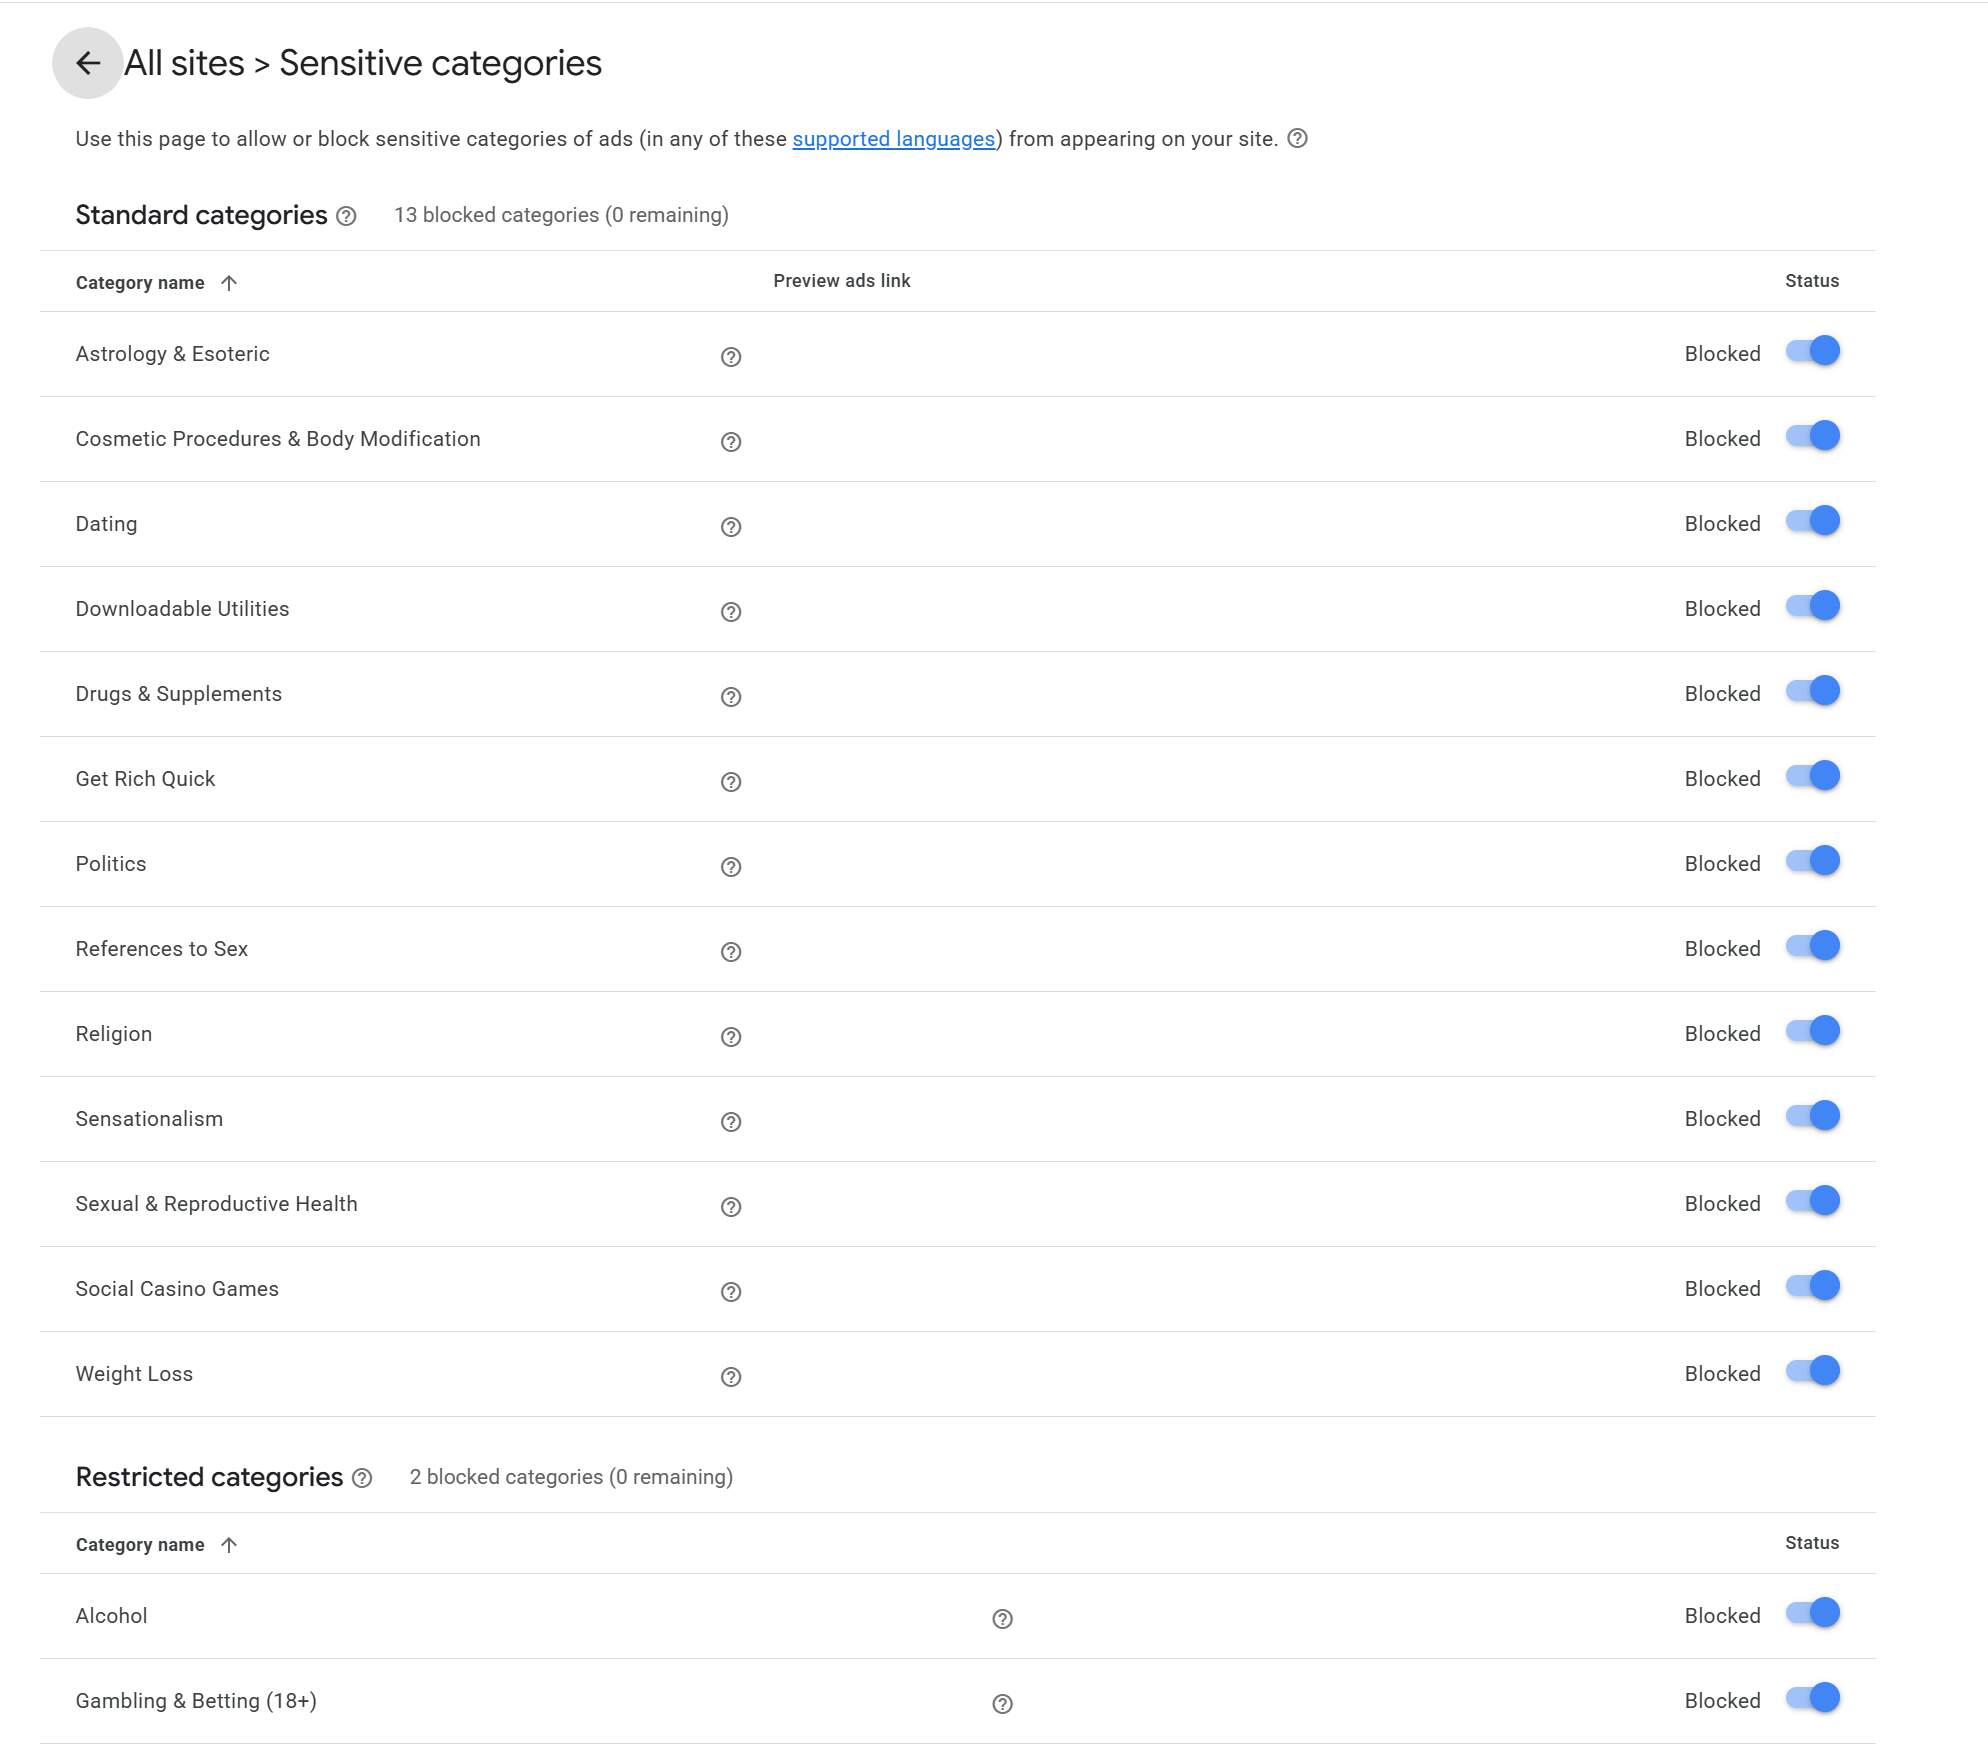Click '13 blocked categories (0 remaining)' text
This screenshot has width=1988, height=1761.
pos(561,215)
